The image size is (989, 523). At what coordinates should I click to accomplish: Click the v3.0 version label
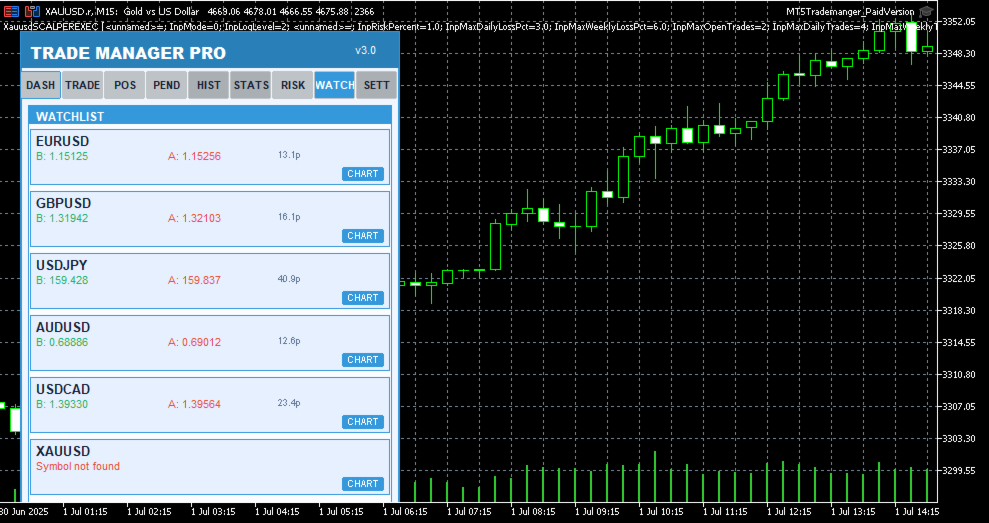click(366, 50)
